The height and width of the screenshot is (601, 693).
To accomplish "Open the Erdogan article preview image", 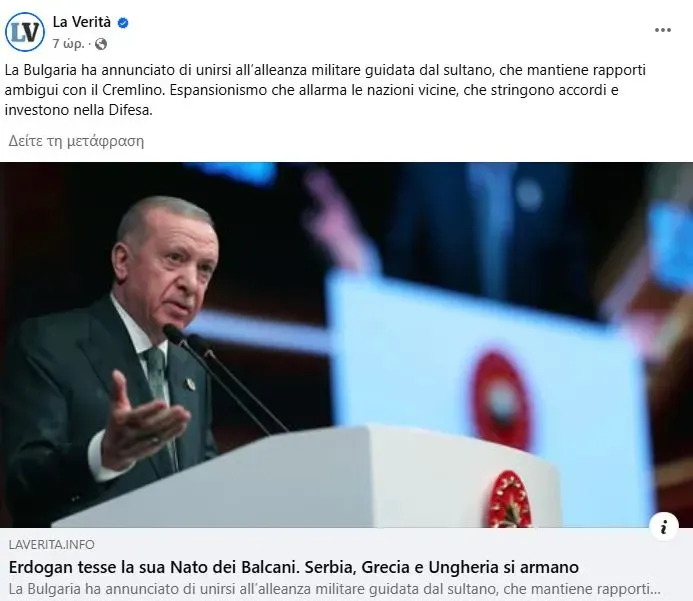I will coord(346,345).
